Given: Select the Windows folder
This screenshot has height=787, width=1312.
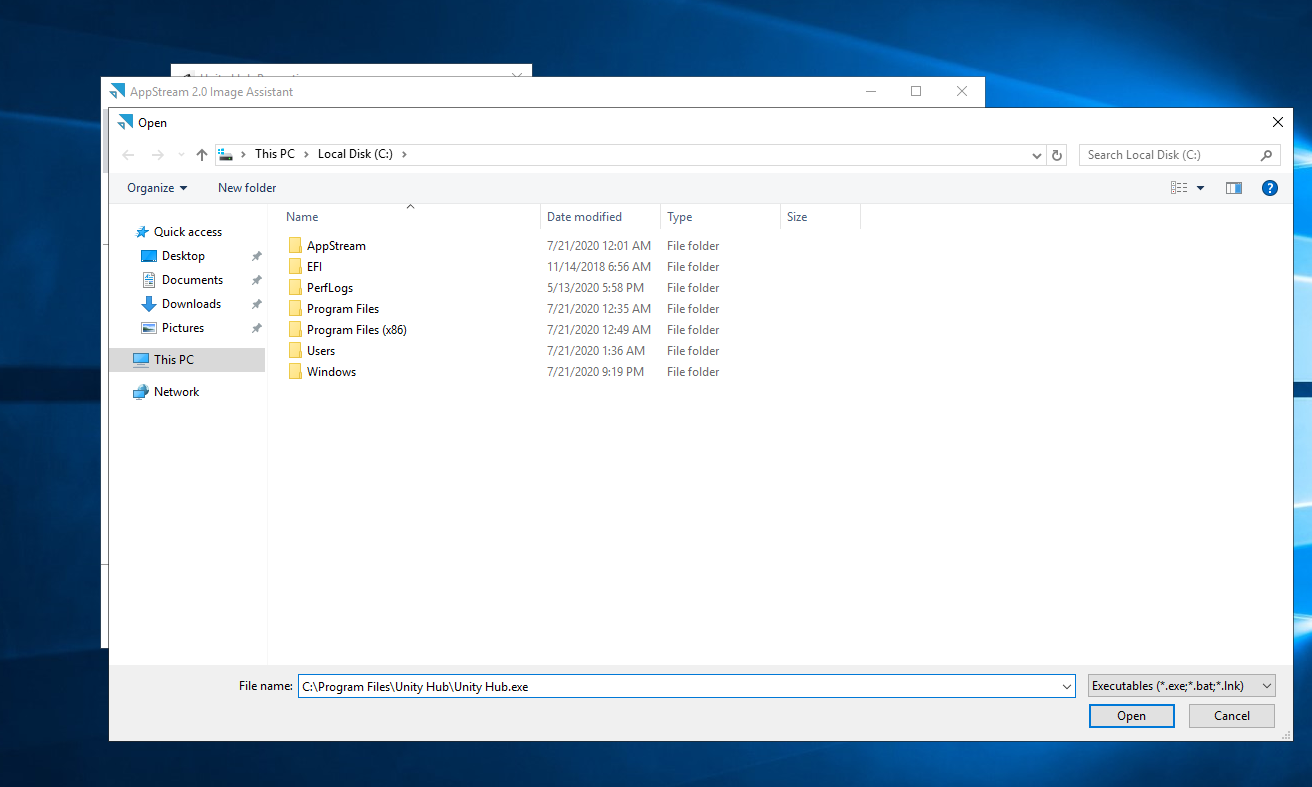Looking at the screenshot, I should [x=331, y=372].
